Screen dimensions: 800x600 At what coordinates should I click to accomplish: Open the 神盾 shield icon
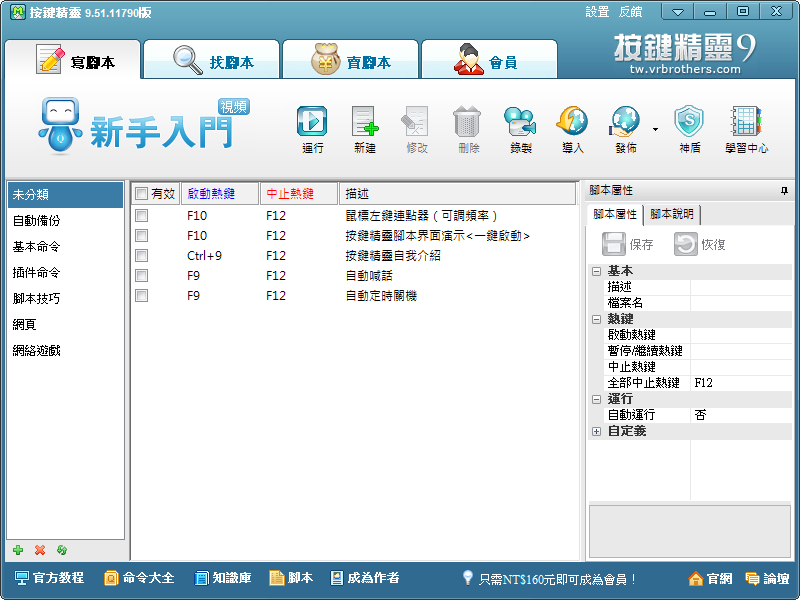pos(689,121)
